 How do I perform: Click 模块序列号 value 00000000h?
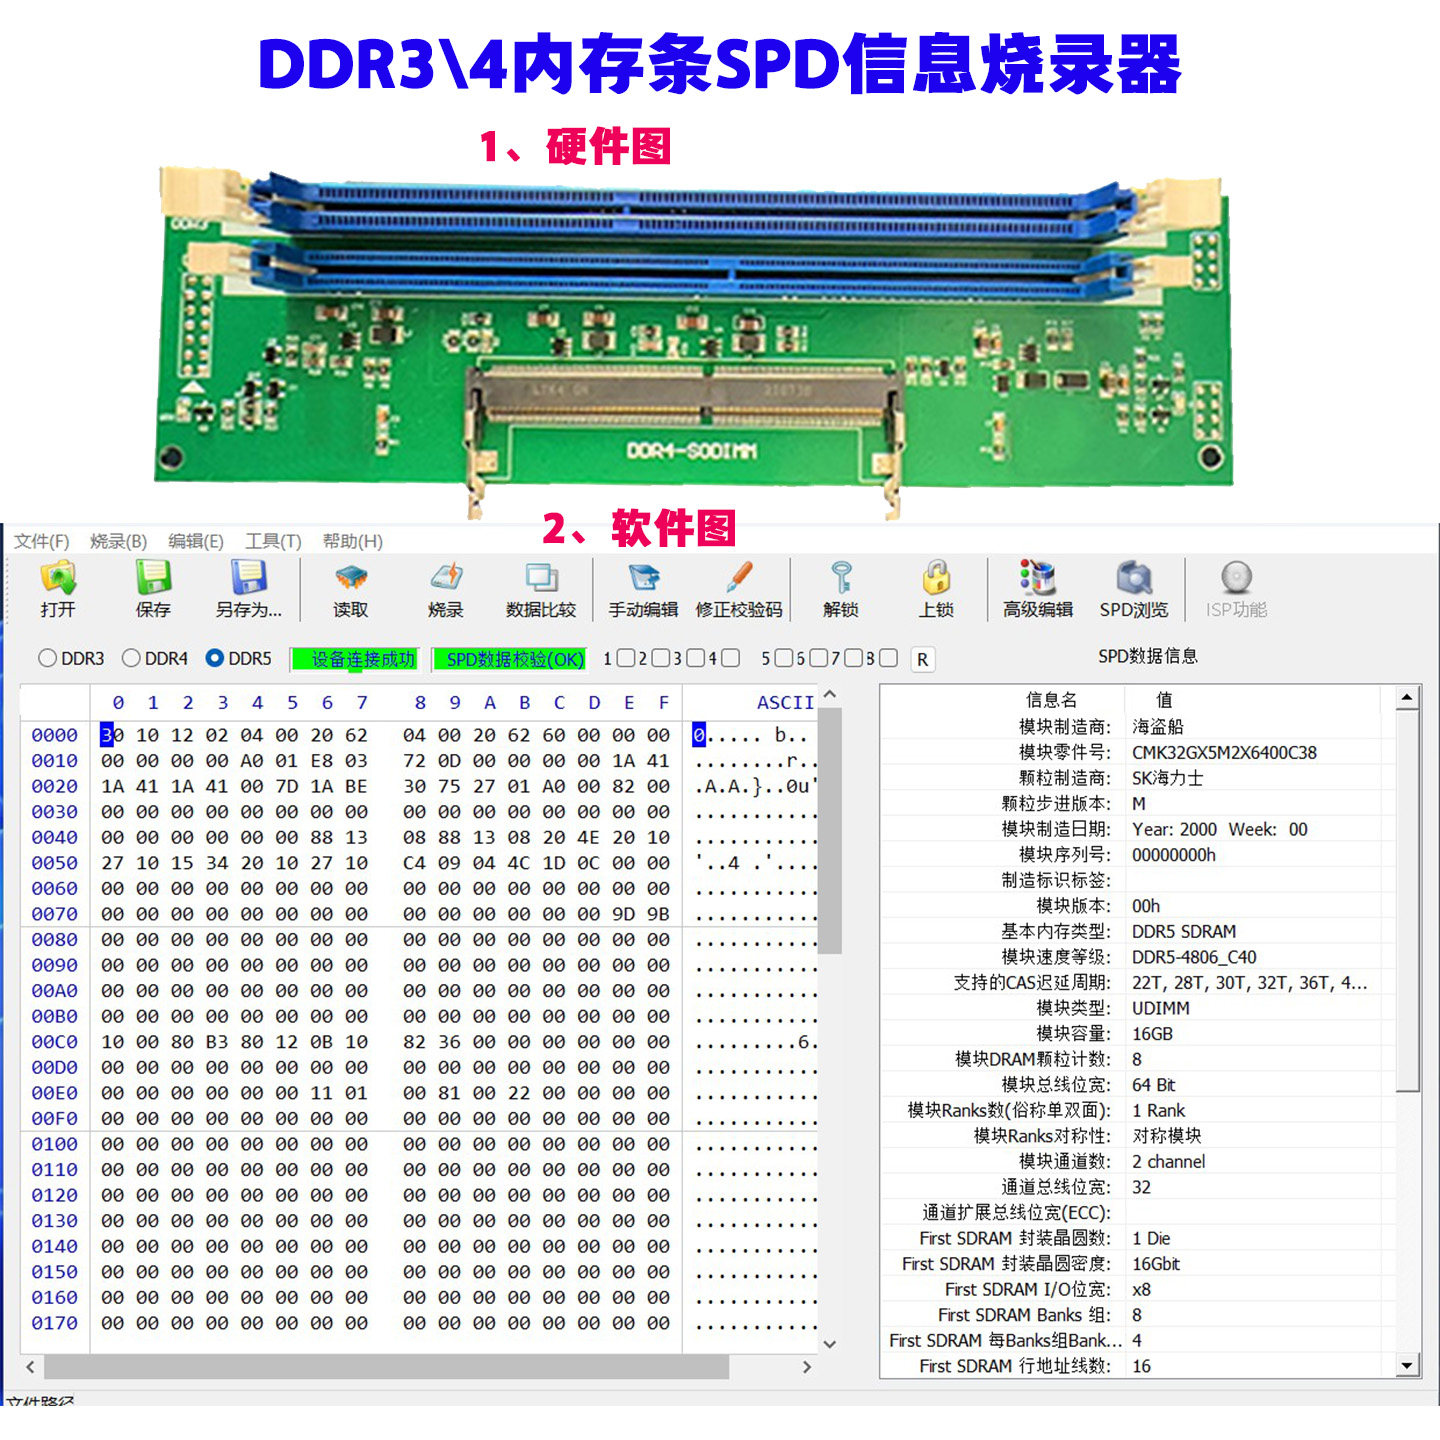click(1174, 855)
